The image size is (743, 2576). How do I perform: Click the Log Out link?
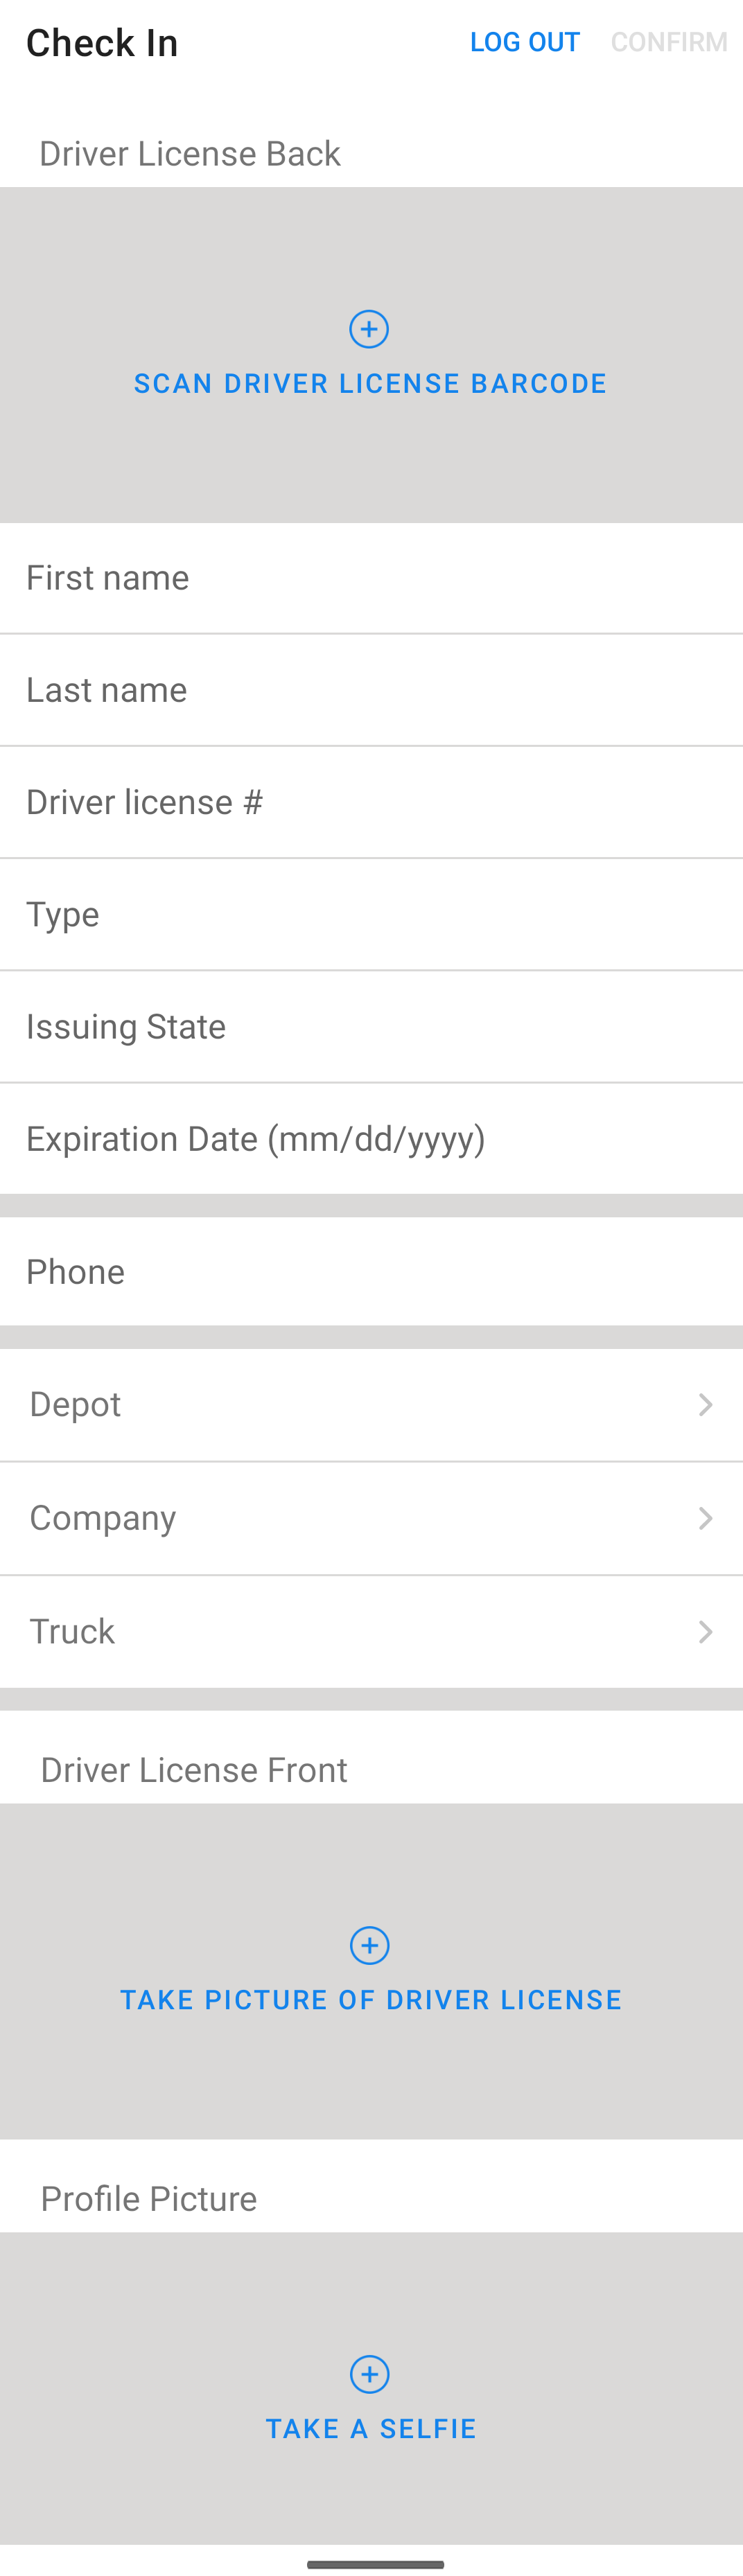click(x=524, y=42)
